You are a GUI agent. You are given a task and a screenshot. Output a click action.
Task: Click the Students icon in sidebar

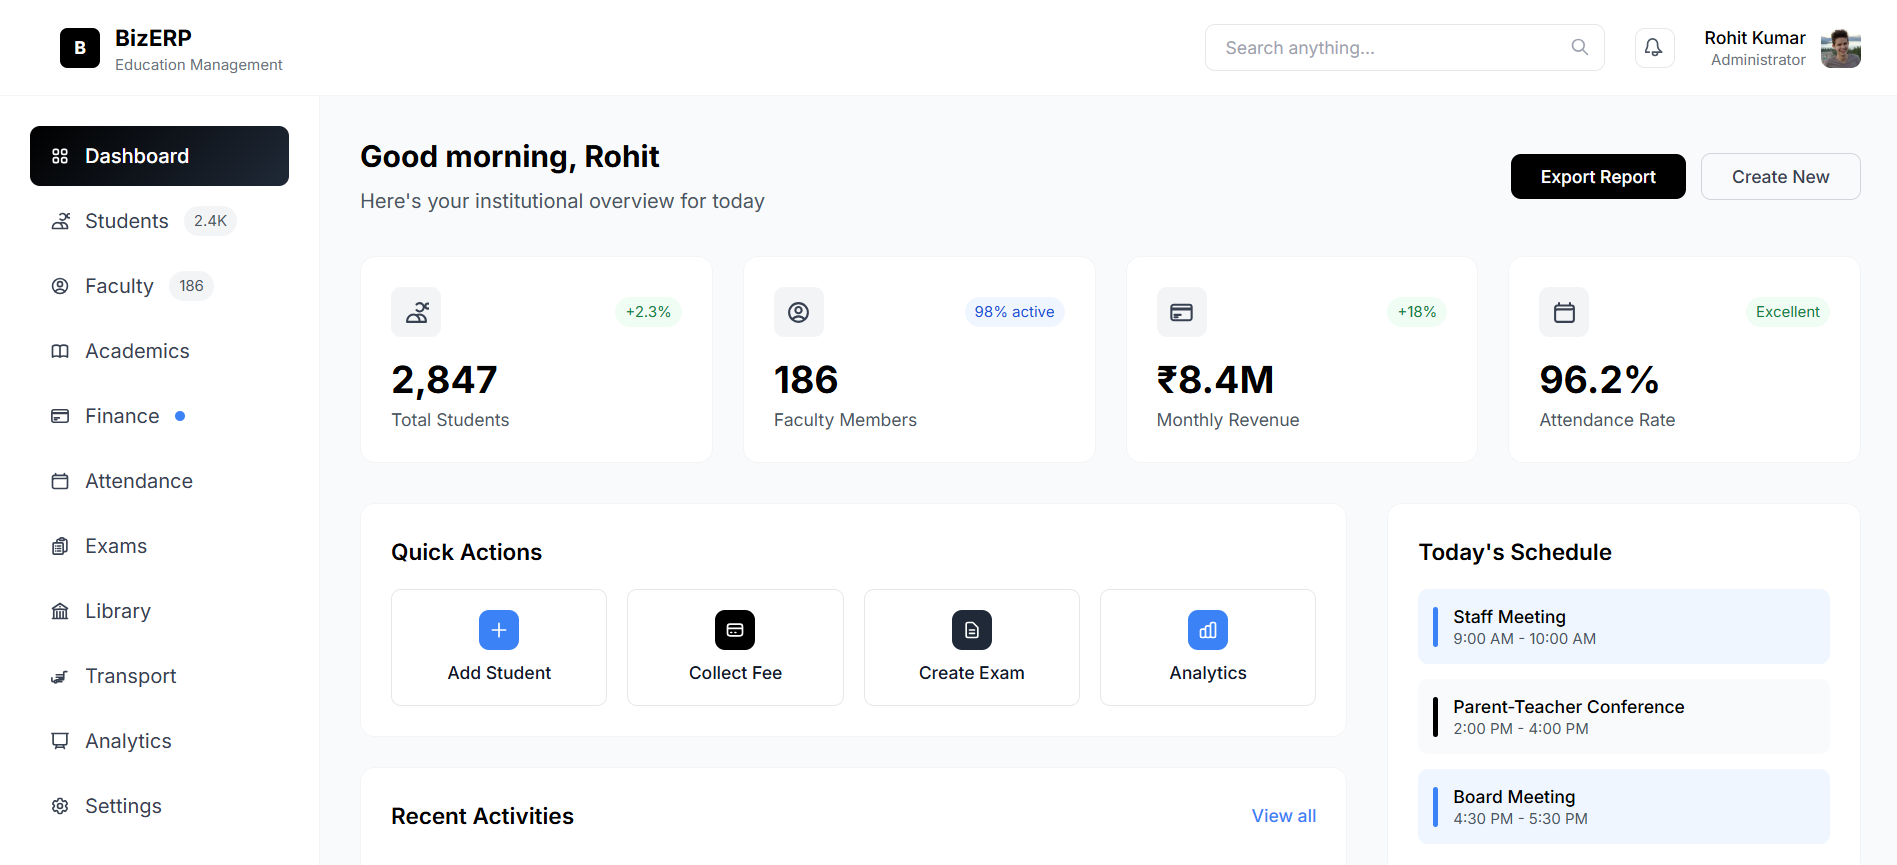60,221
